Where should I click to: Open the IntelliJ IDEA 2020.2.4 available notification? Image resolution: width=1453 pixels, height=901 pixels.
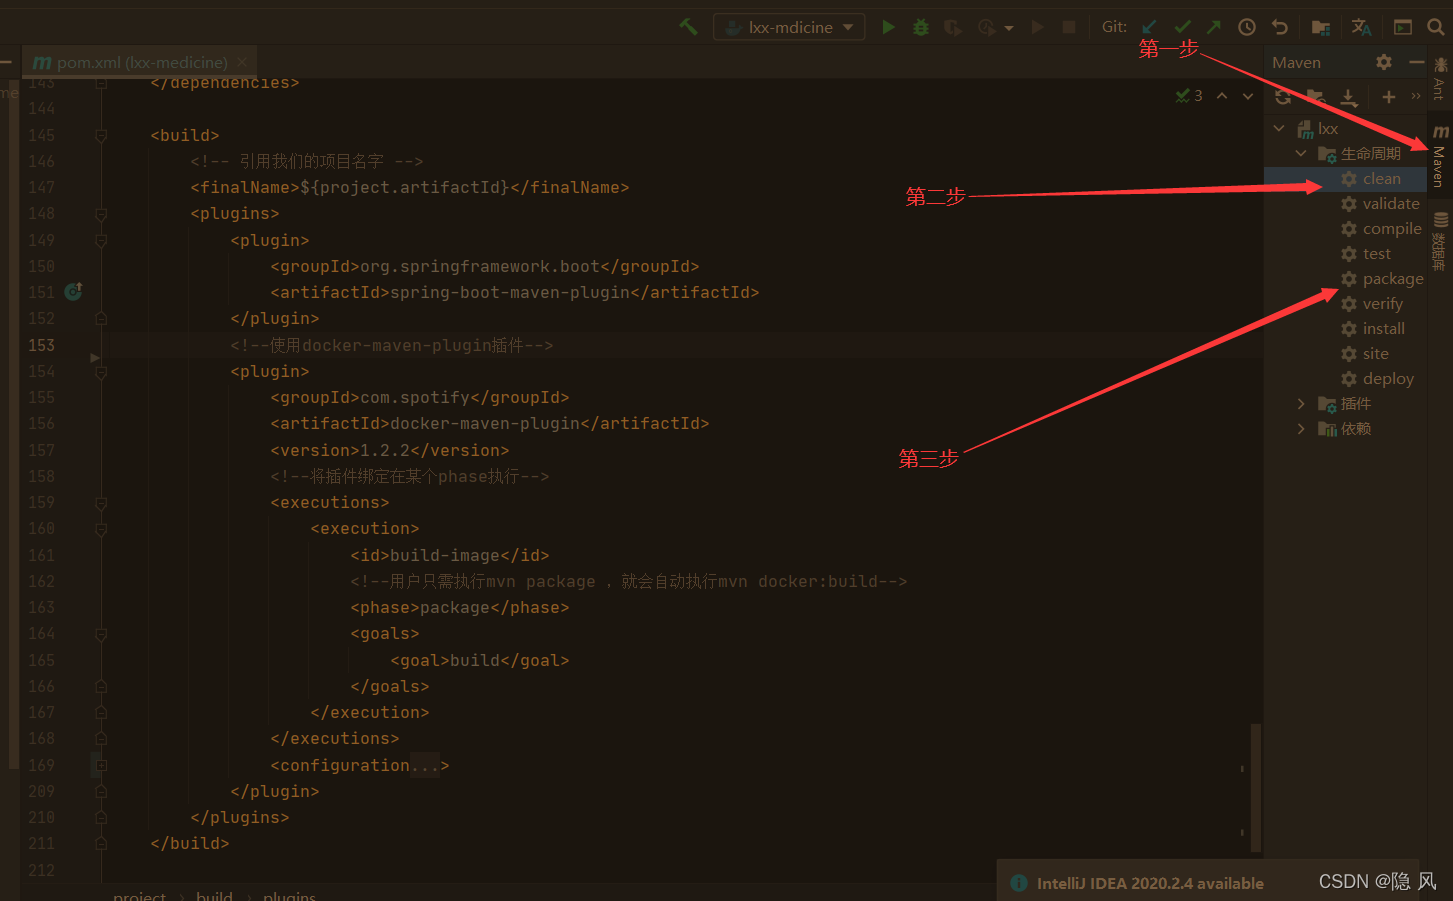1150,883
